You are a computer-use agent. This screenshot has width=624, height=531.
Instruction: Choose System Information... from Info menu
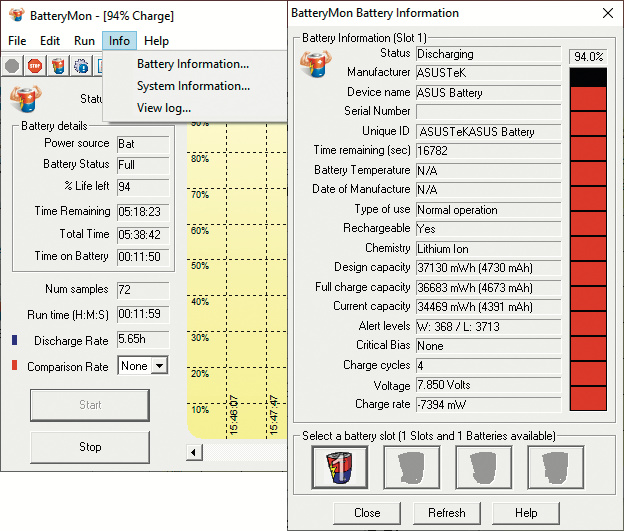tap(193, 86)
